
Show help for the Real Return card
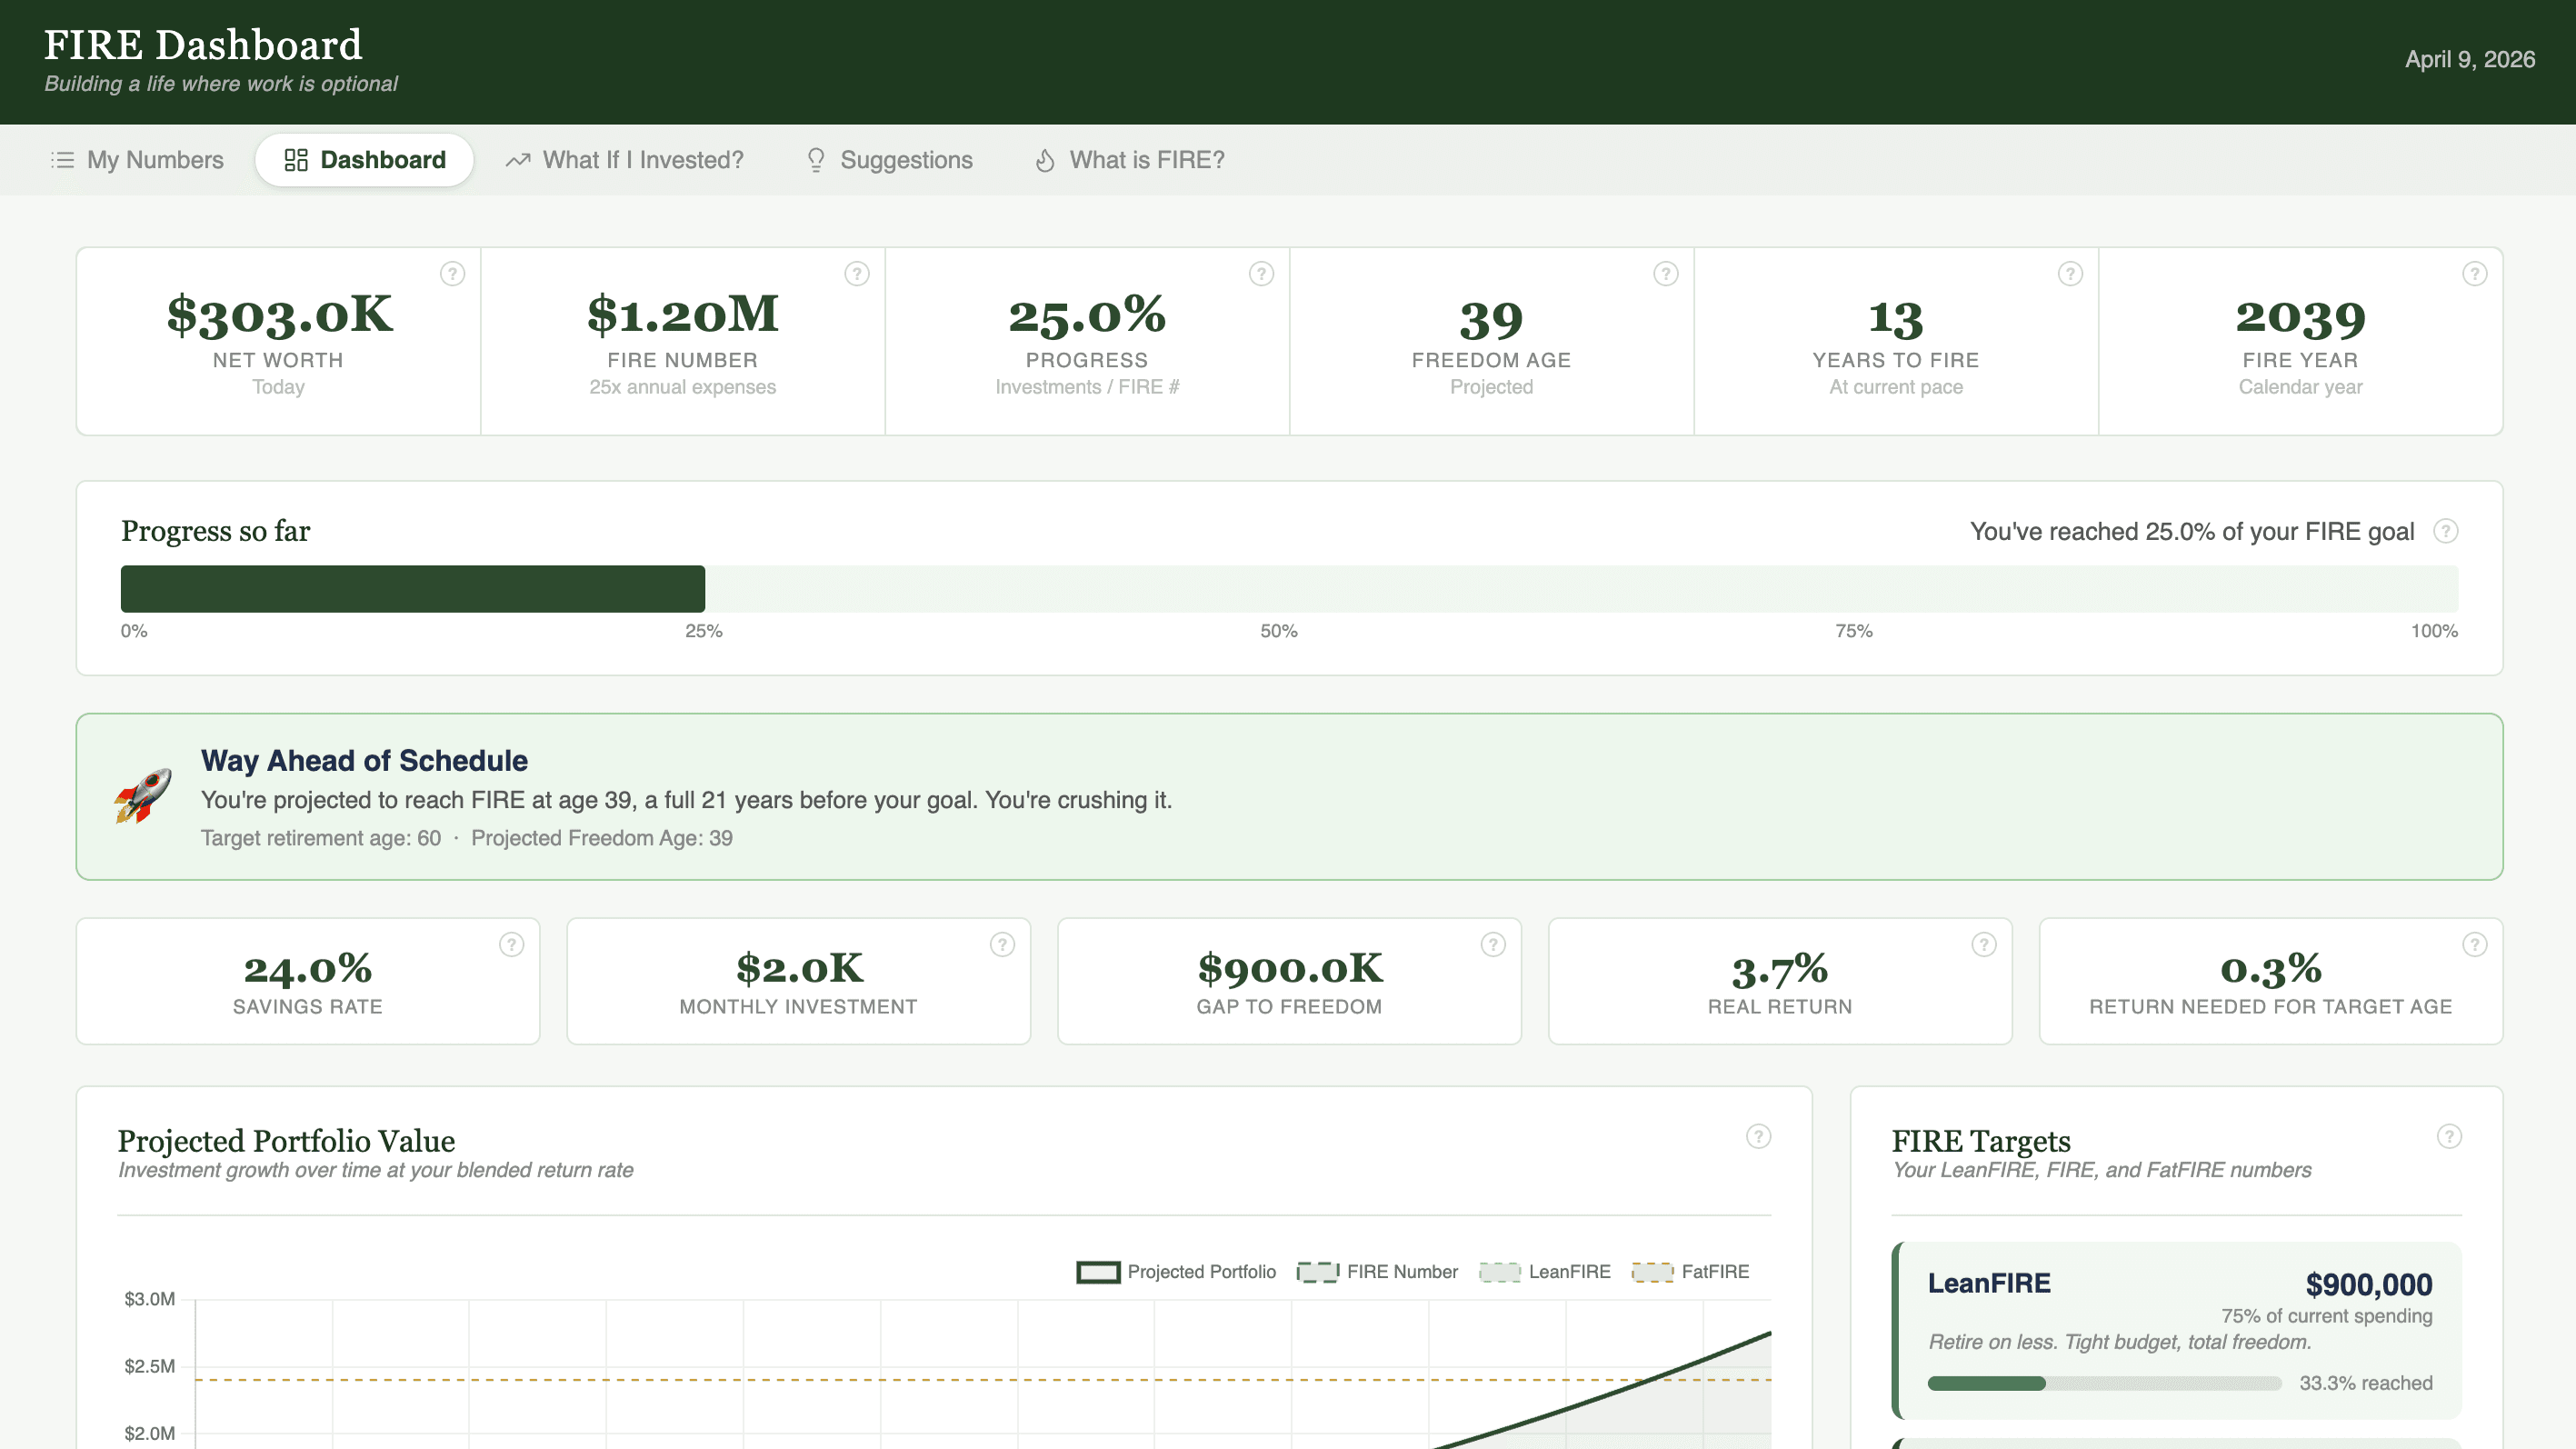click(x=1984, y=945)
